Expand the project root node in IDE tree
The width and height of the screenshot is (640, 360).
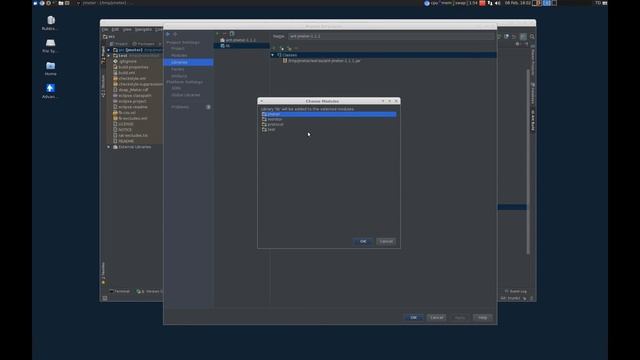(109, 50)
